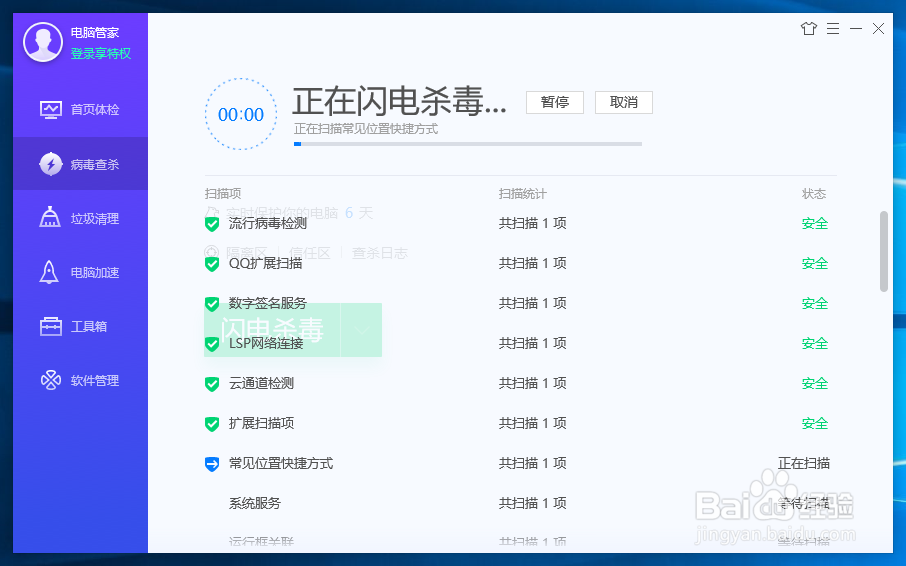Open login privileges link 登录享特权
Image resolution: width=906 pixels, height=566 pixels.
(x=101, y=54)
